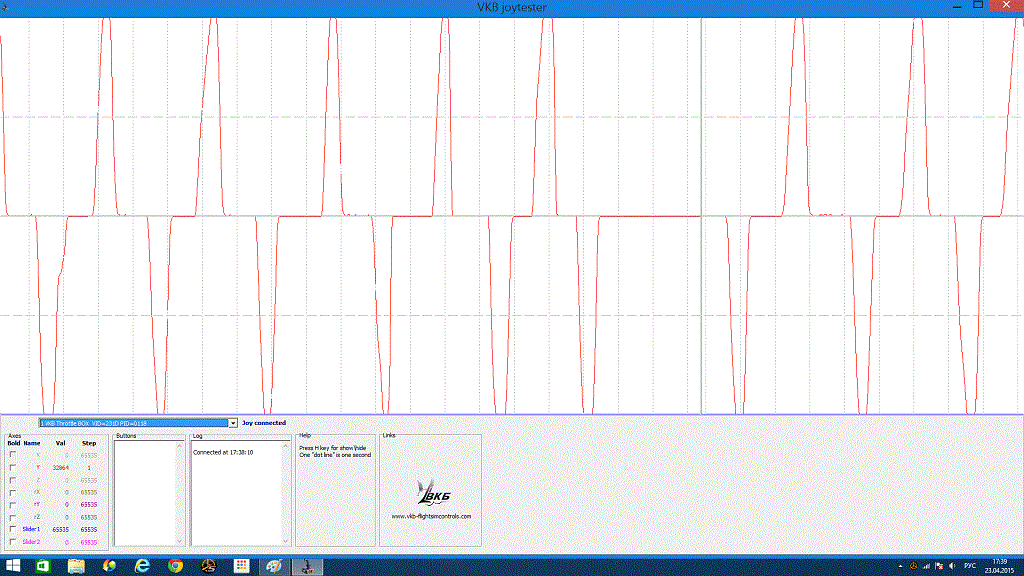Click the Windows Start button
The height and width of the screenshot is (576, 1024).
[11, 566]
